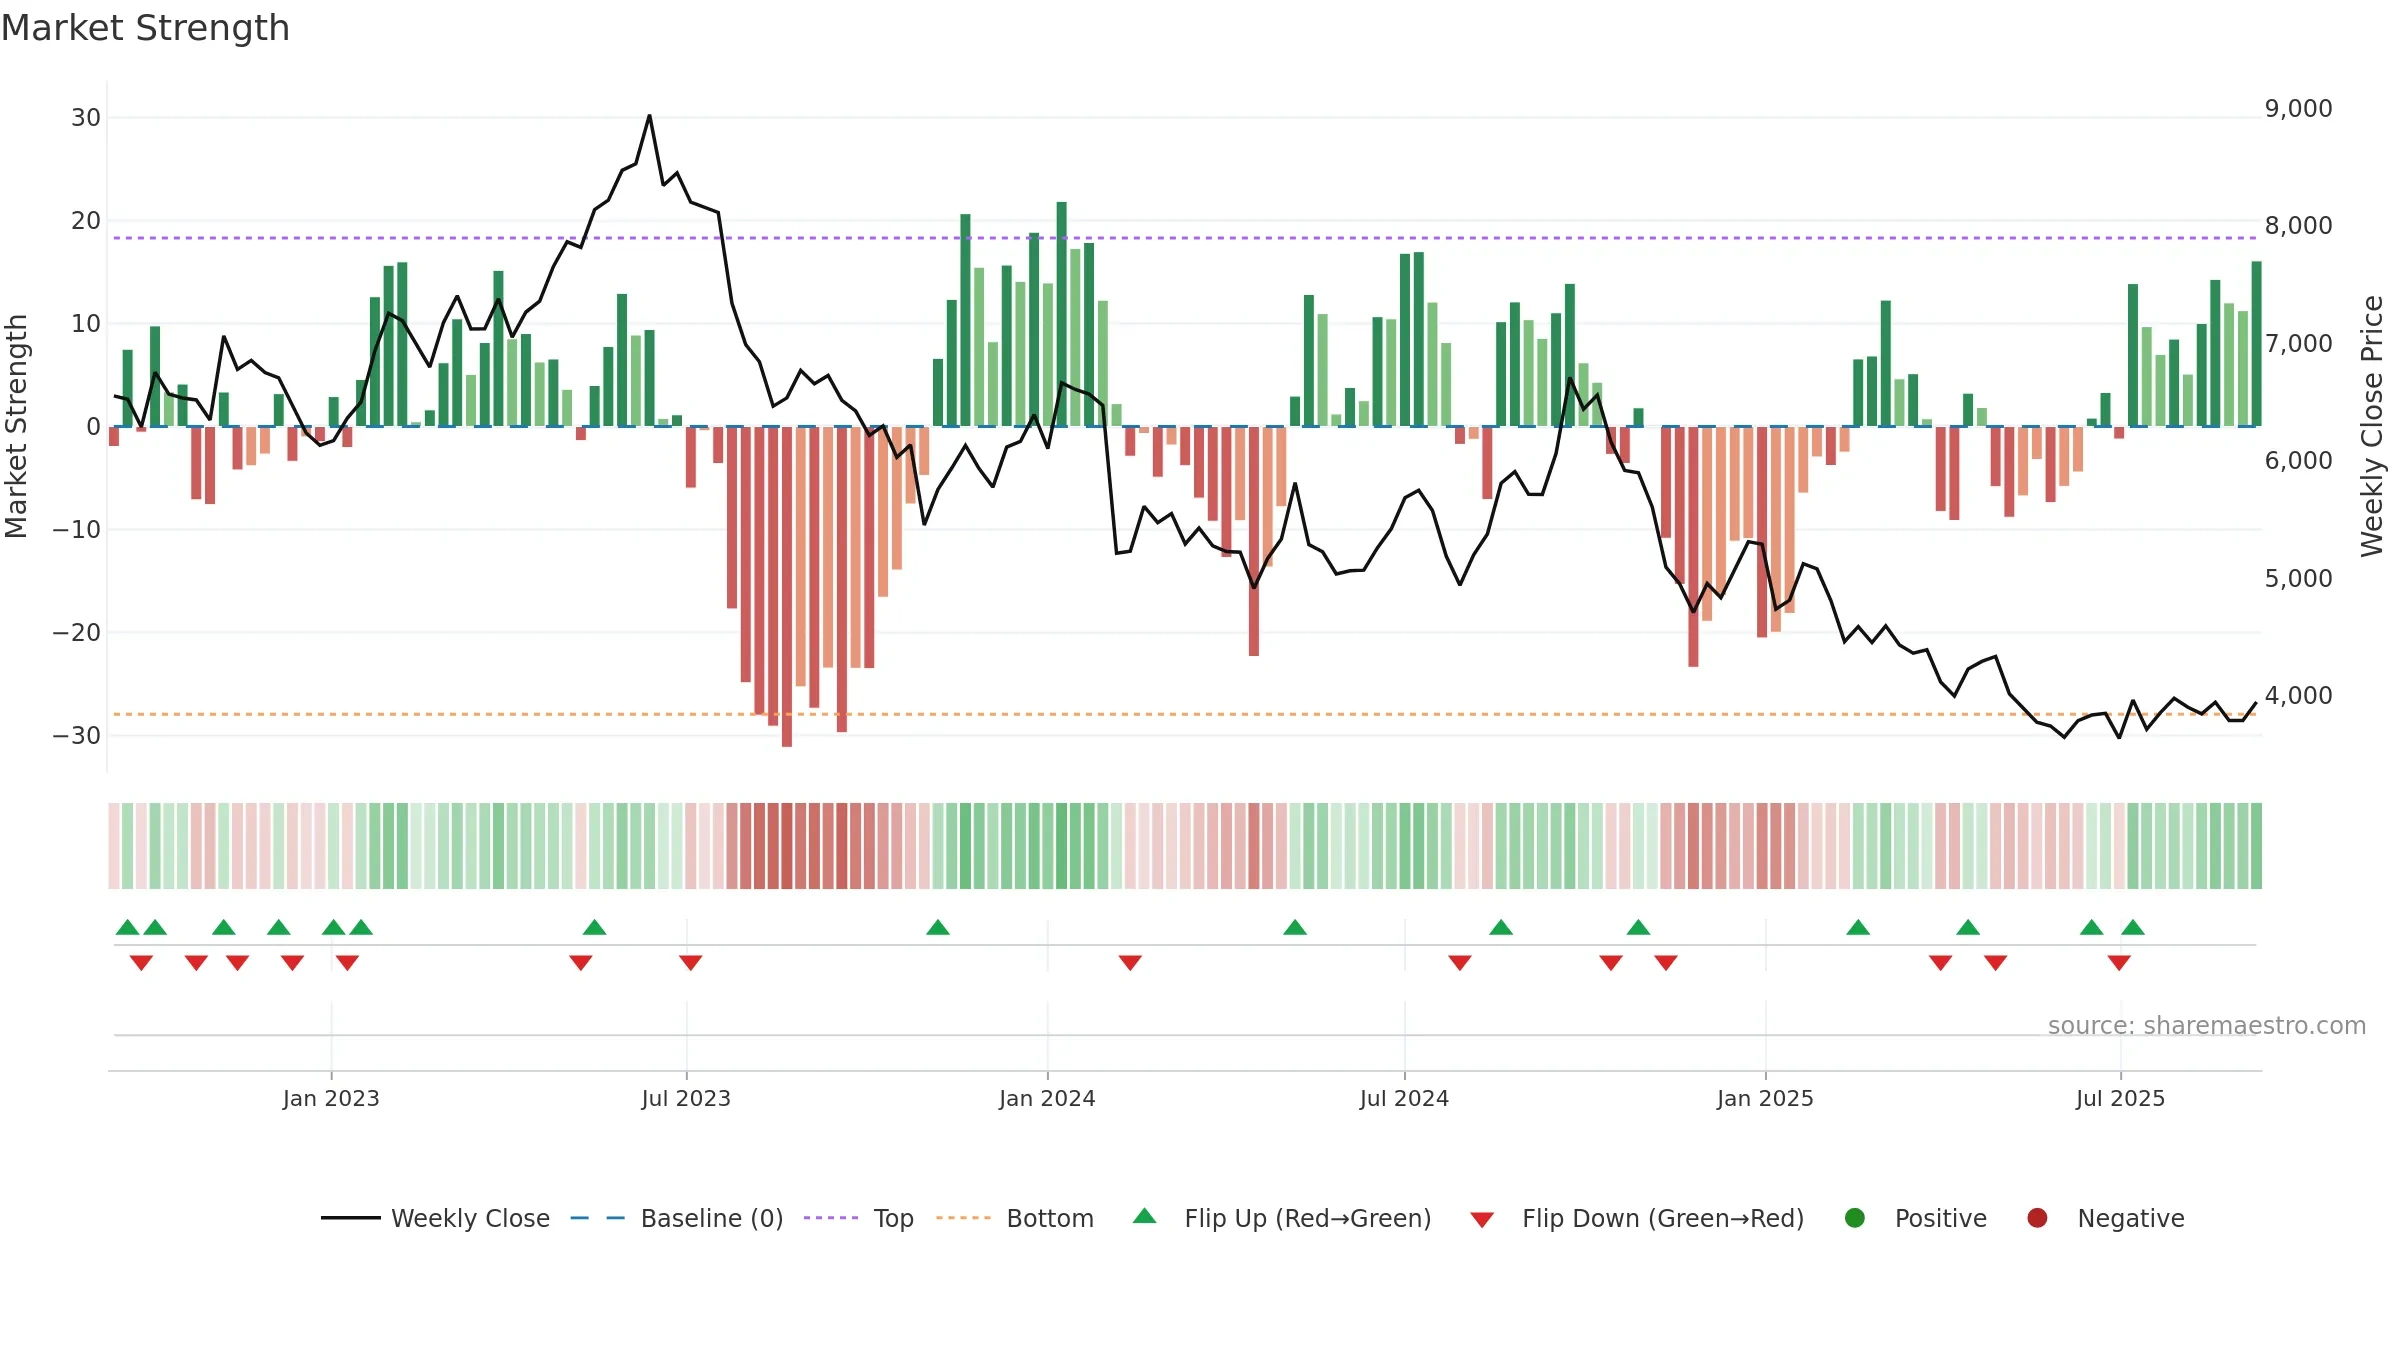Click the −10 tick on the left axis
Viewport: 2400px width, 1350px height.
[77, 530]
